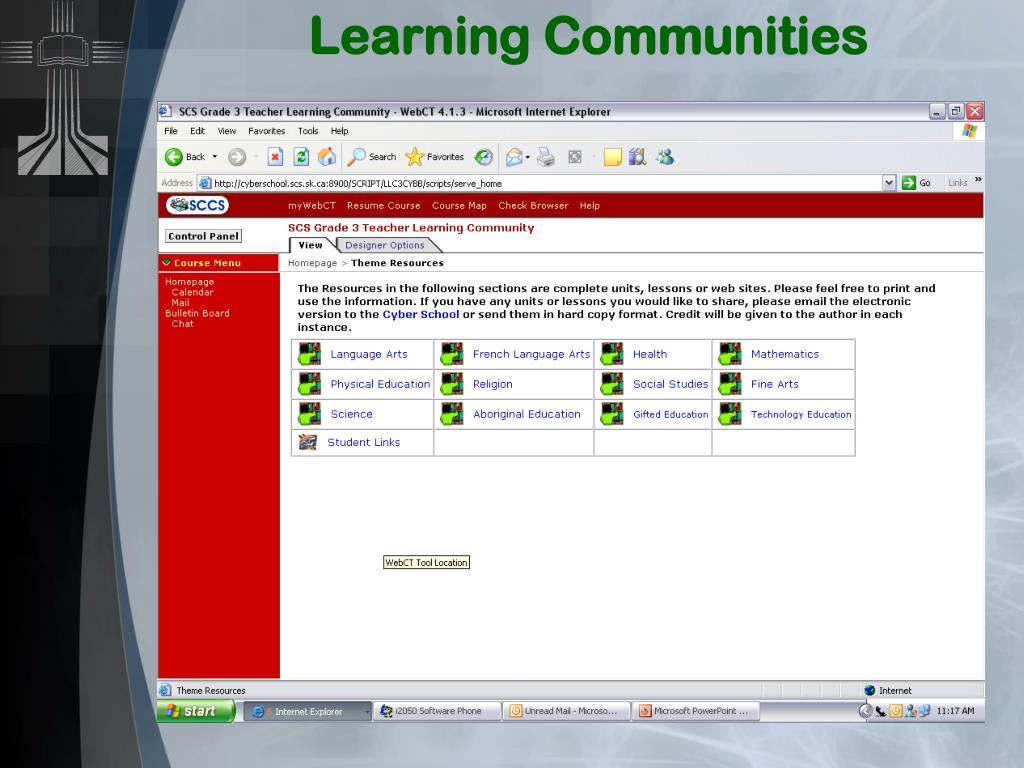Click the Social Studies icon
Image resolution: width=1024 pixels, height=768 pixels.
point(612,384)
